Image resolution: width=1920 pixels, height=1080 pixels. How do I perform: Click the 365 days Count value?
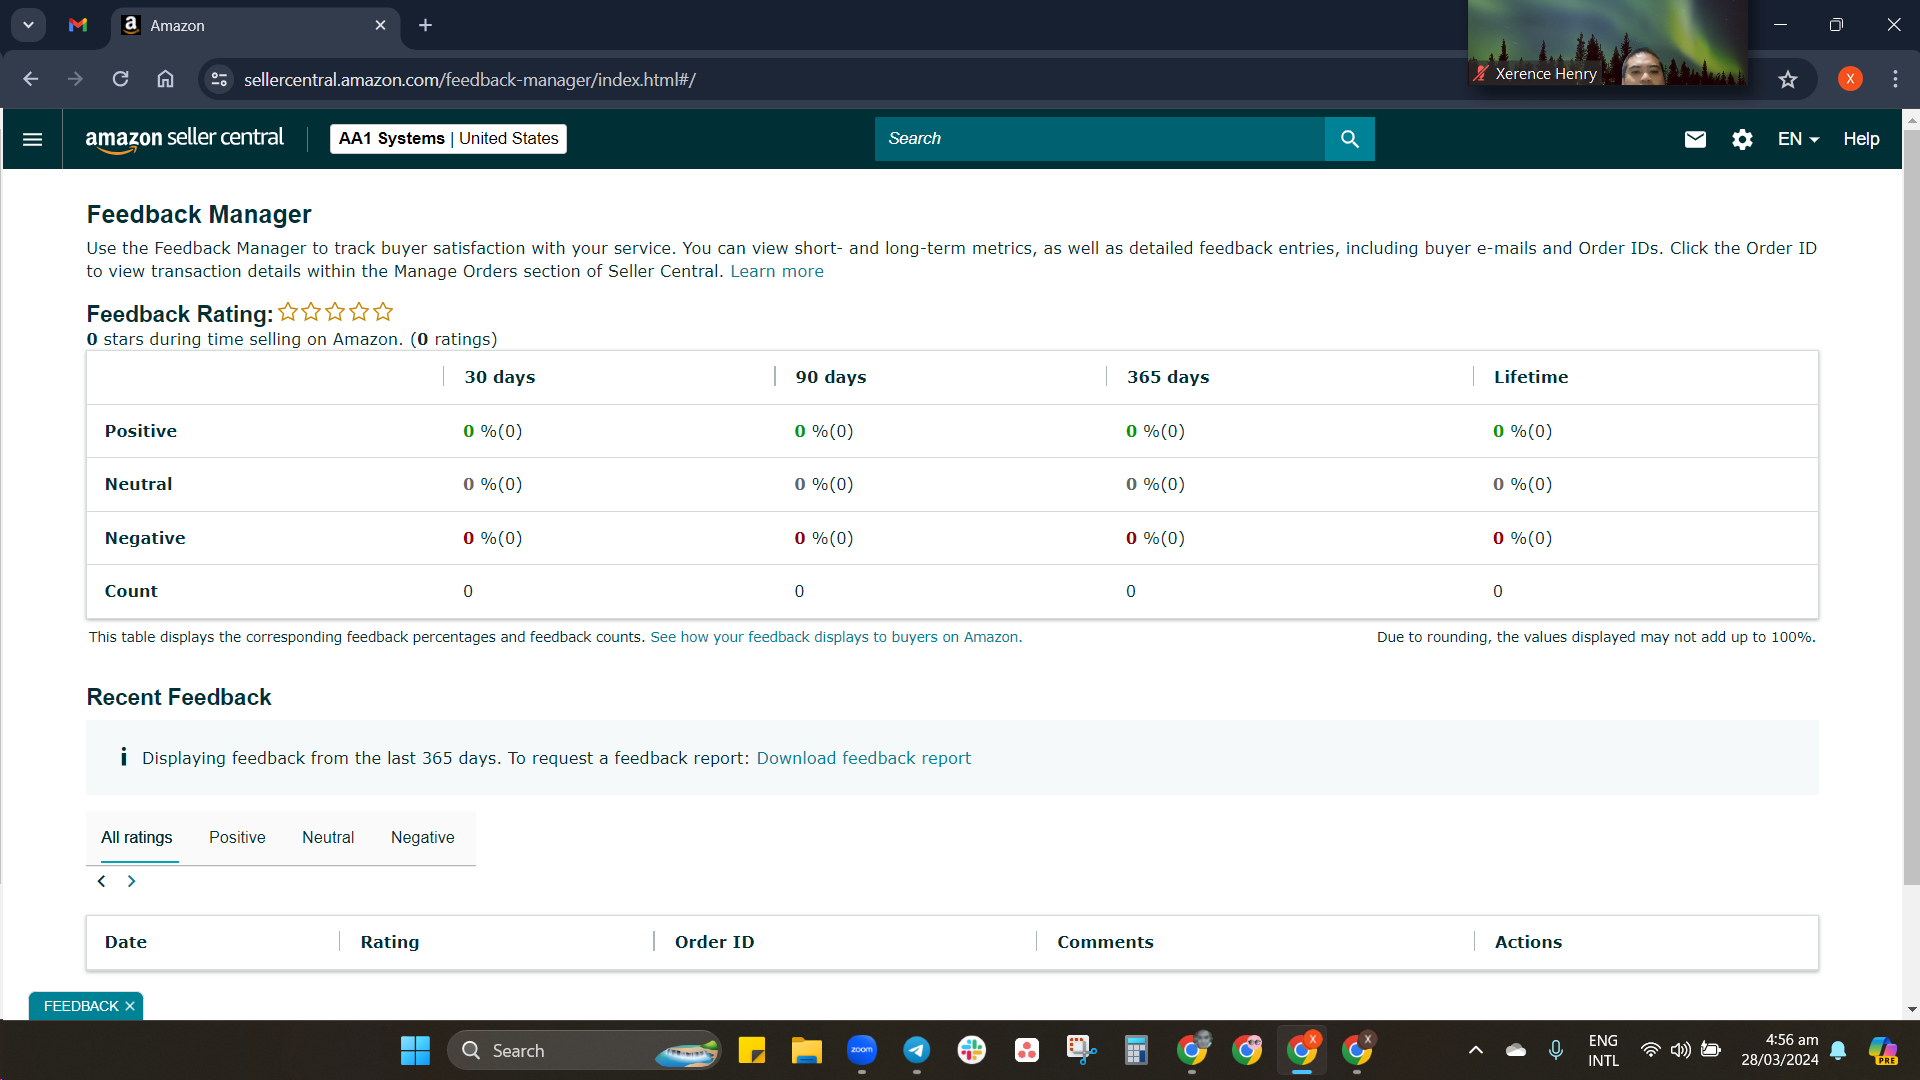click(1130, 591)
